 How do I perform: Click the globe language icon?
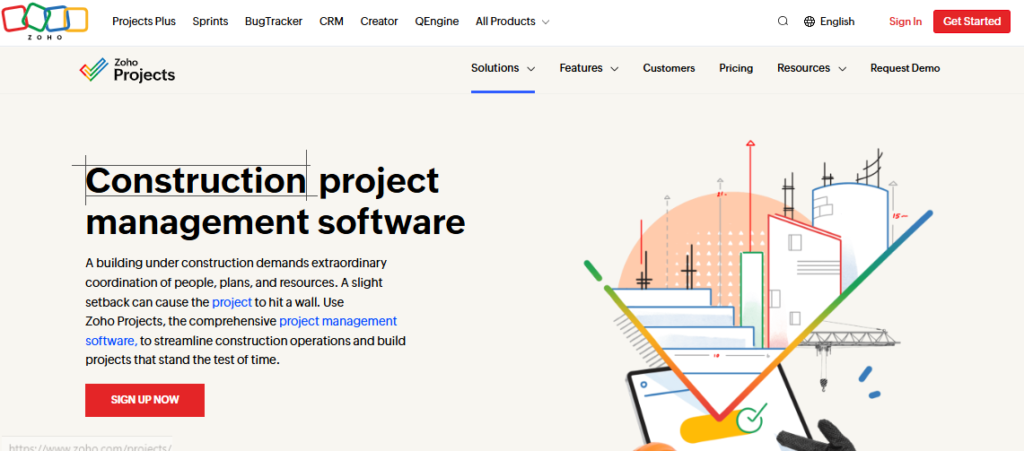(x=810, y=22)
